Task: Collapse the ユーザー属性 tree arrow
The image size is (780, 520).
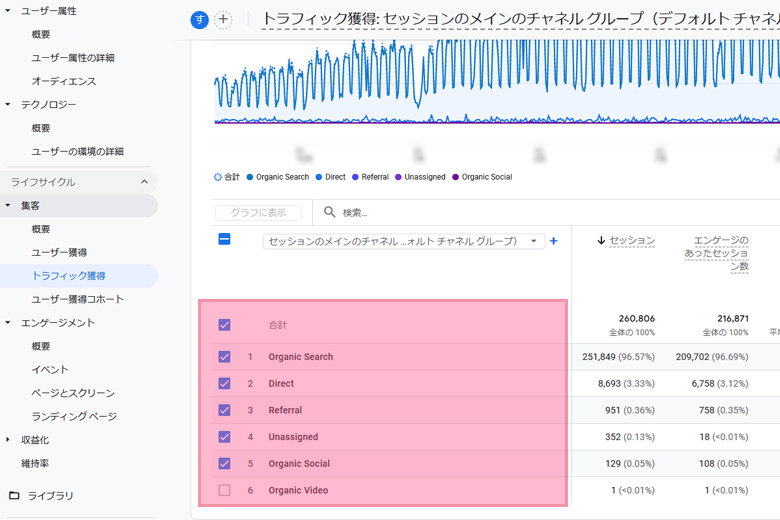Action: coord(7,10)
